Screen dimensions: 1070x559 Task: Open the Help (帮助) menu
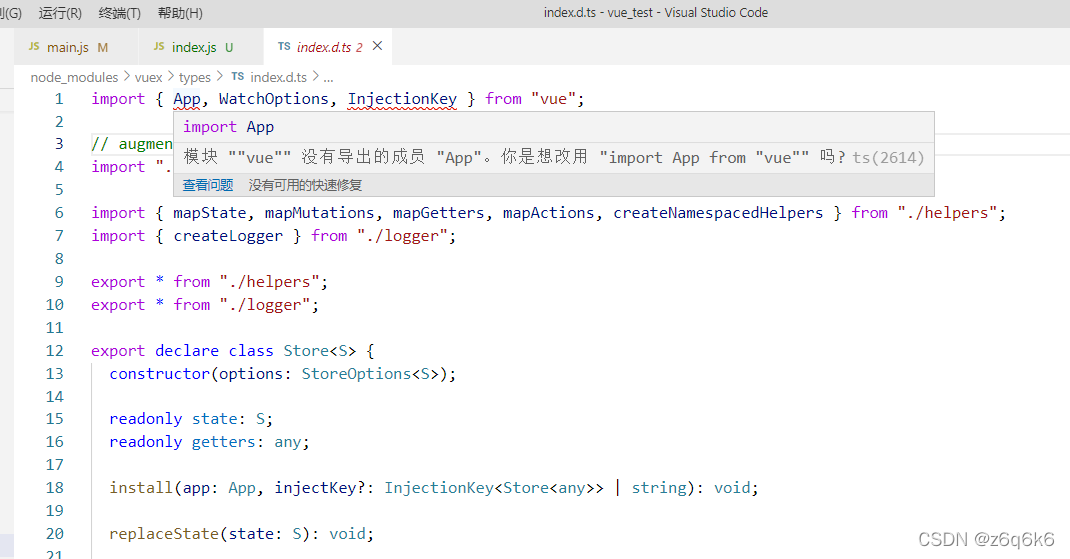tap(180, 13)
